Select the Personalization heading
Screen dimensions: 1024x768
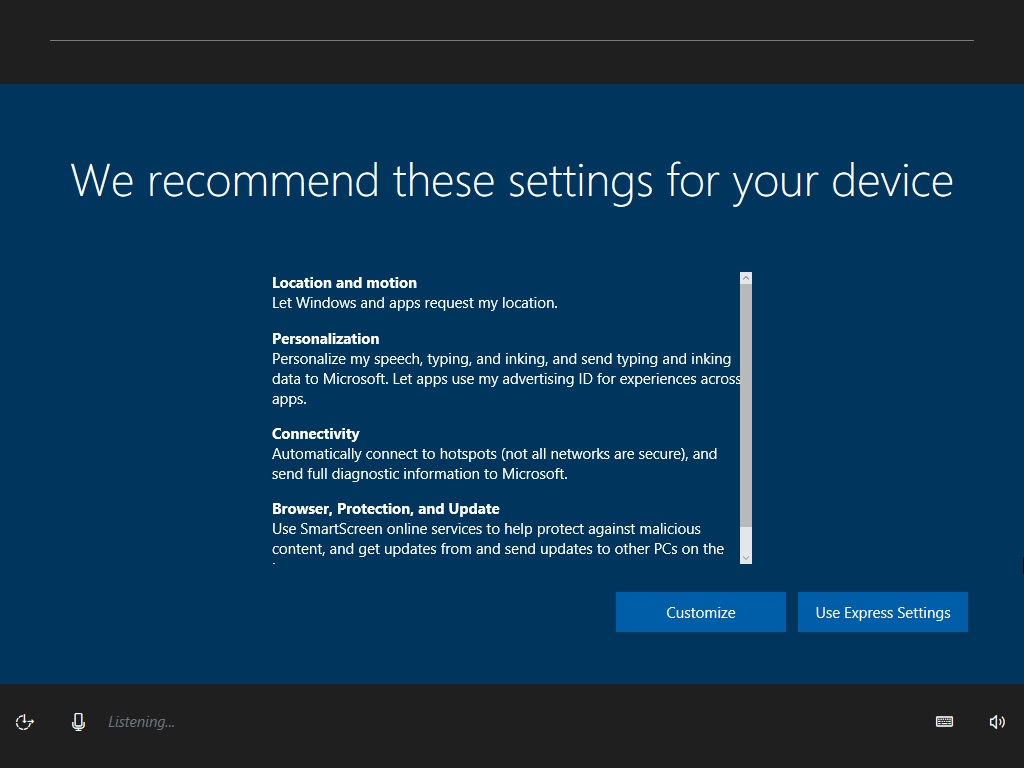pyautogui.click(x=325, y=339)
